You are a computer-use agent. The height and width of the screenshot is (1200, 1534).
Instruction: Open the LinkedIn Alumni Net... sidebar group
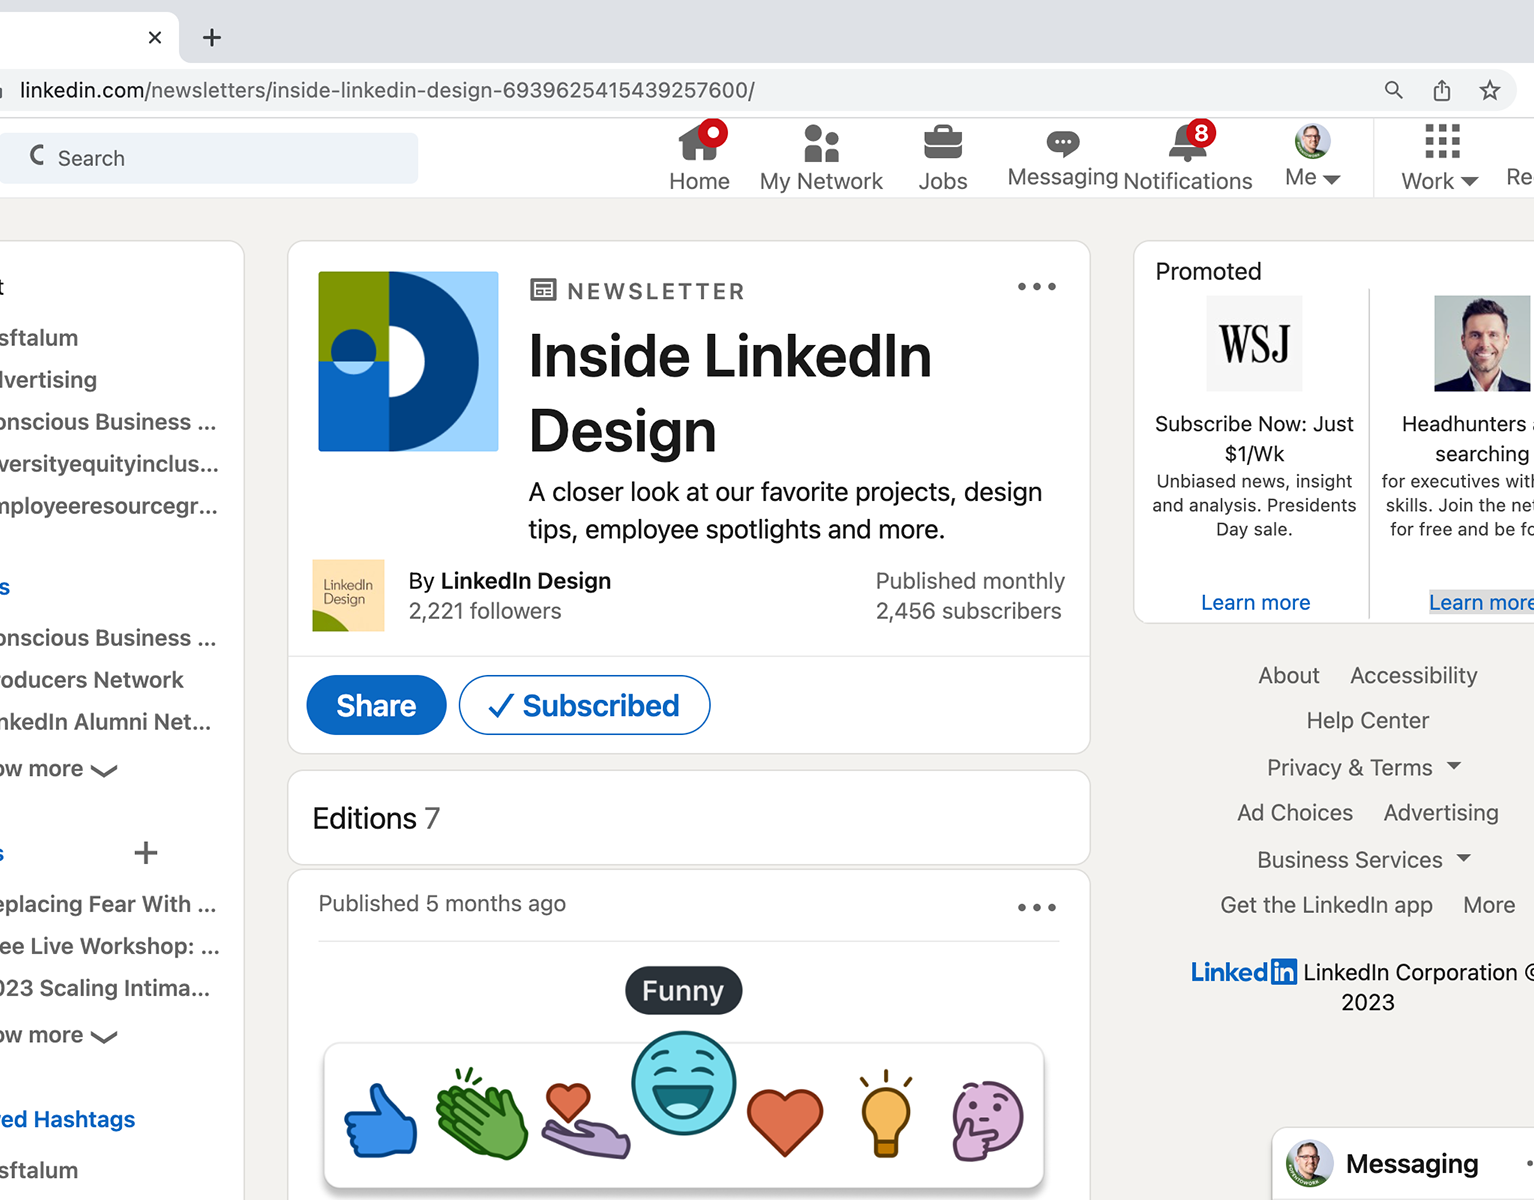point(105,722)
